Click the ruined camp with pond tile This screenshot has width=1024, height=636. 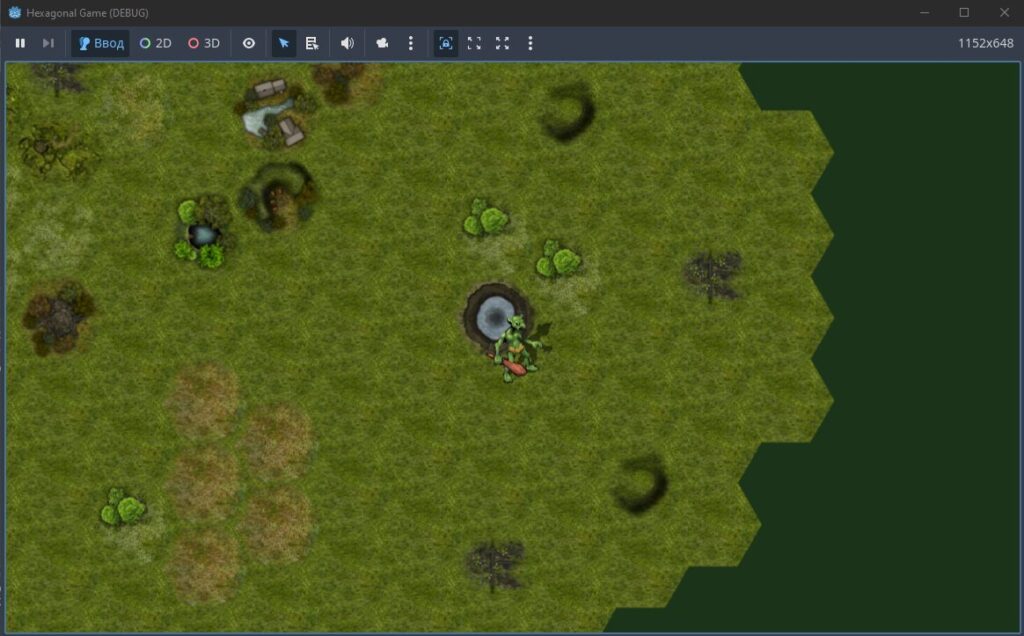tap(275, 112)
